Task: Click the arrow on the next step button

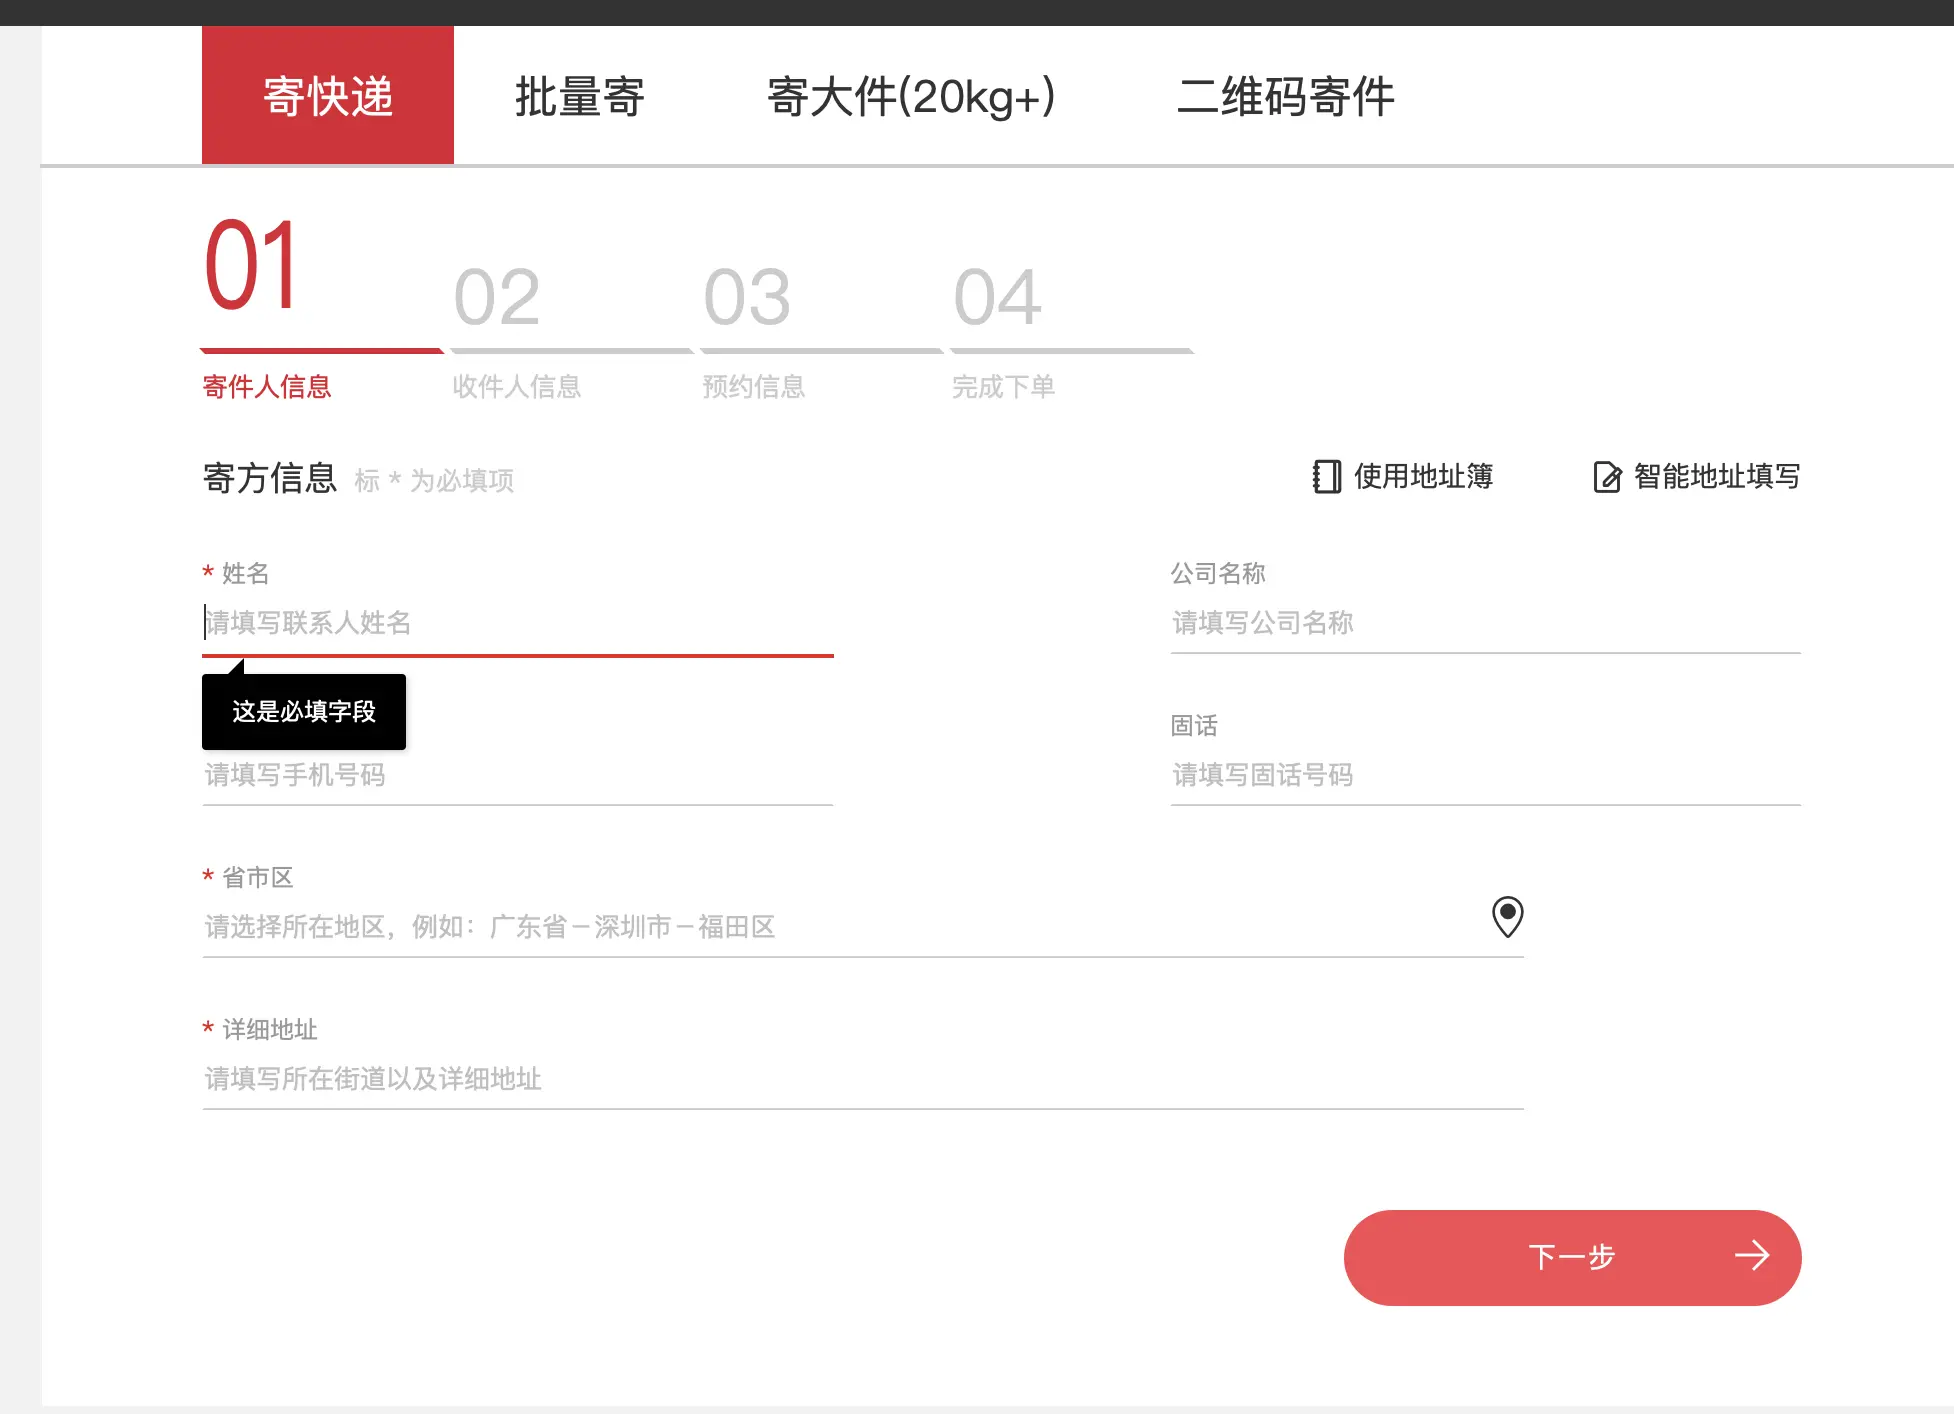Action: [x=1752, y=1256]
